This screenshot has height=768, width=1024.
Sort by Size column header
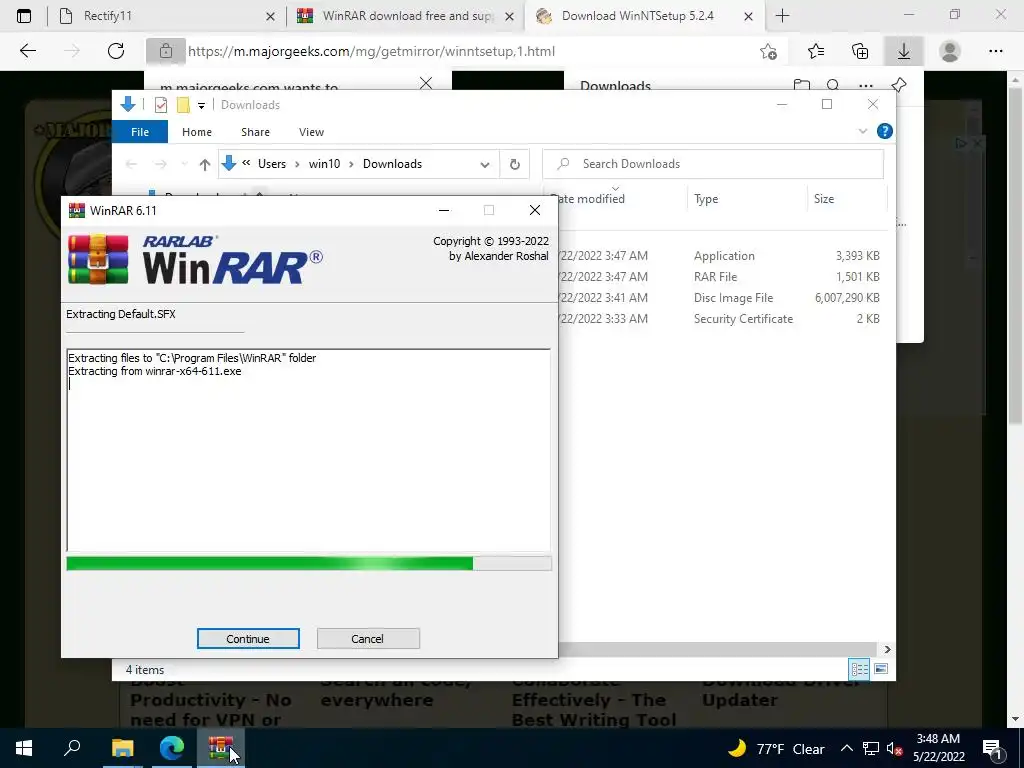(x=847, y=199)
